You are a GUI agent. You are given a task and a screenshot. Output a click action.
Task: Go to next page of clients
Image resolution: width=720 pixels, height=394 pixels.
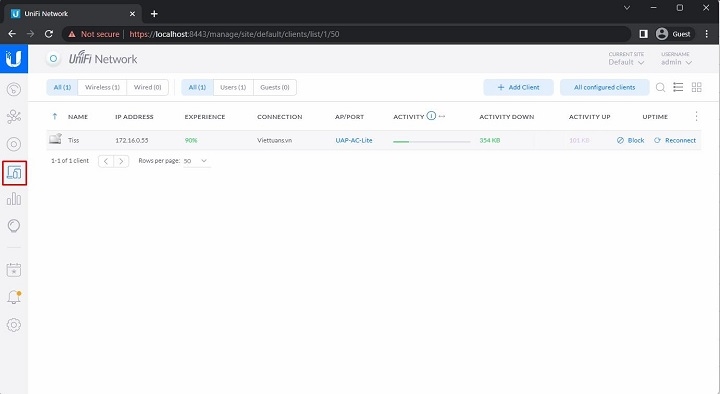click(121, 161)
